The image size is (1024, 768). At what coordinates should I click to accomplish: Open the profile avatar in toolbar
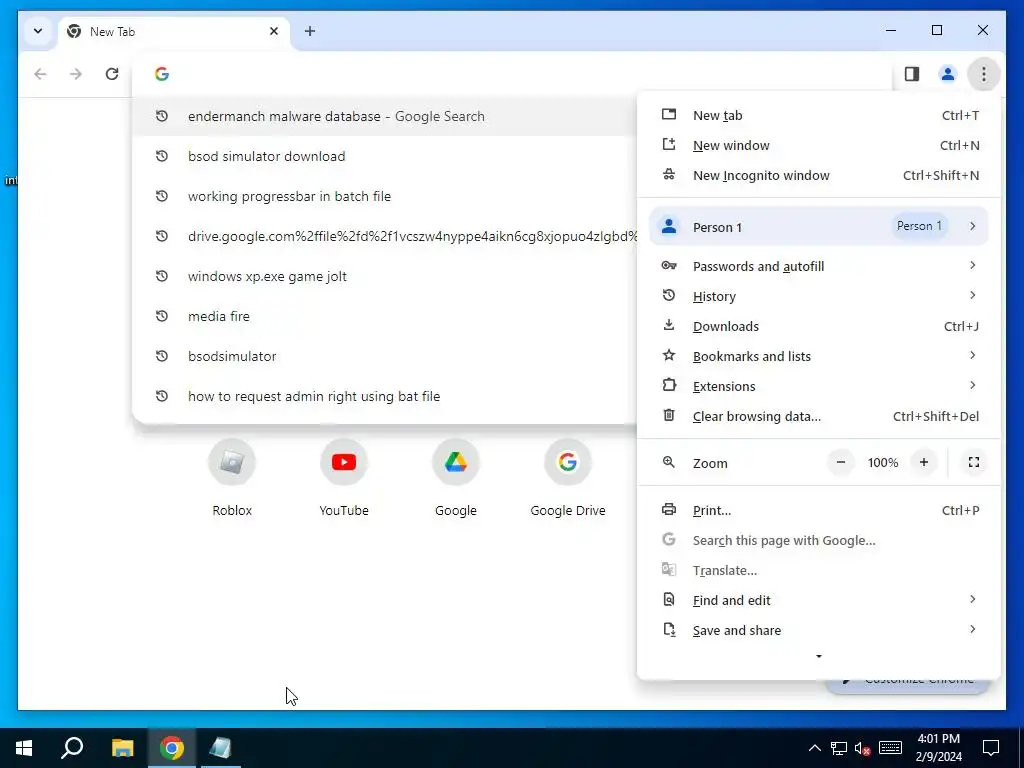948,74
